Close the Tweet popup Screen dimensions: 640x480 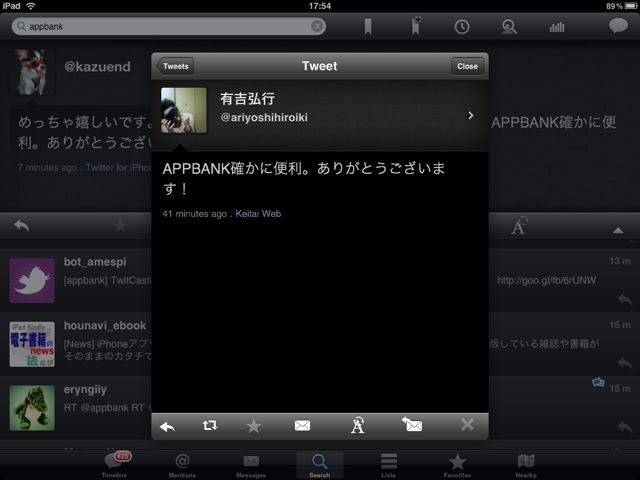coord(467,66)
